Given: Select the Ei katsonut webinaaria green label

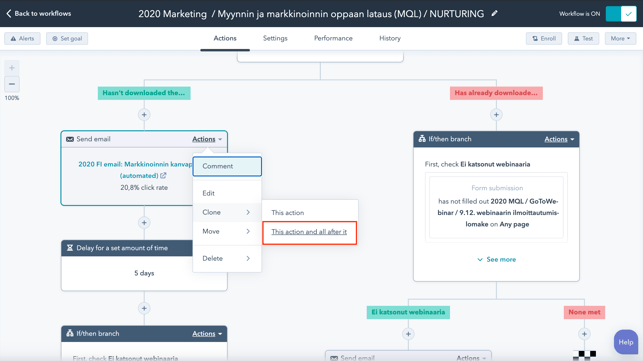Looking at the screenshot, I should click(408, 312).
